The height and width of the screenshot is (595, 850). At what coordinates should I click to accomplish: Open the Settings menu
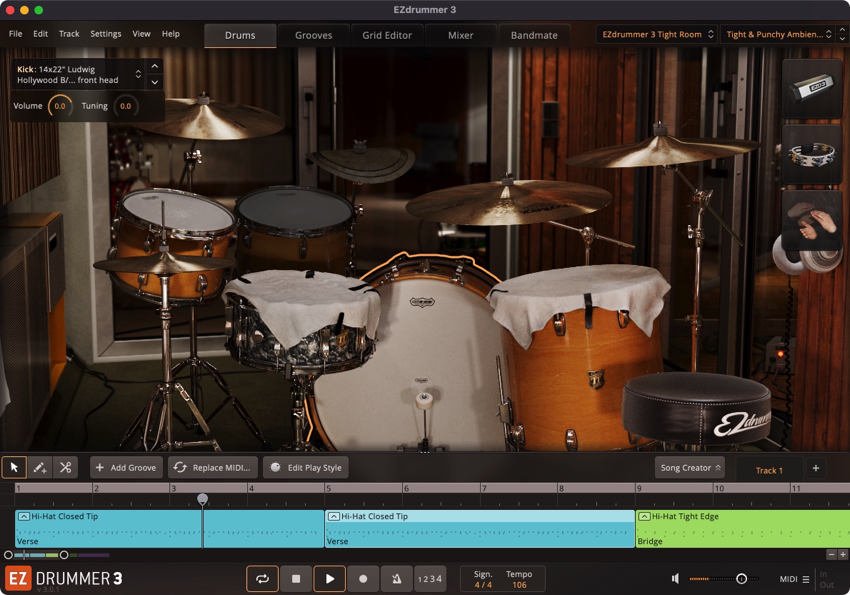[x=106, y=34]
